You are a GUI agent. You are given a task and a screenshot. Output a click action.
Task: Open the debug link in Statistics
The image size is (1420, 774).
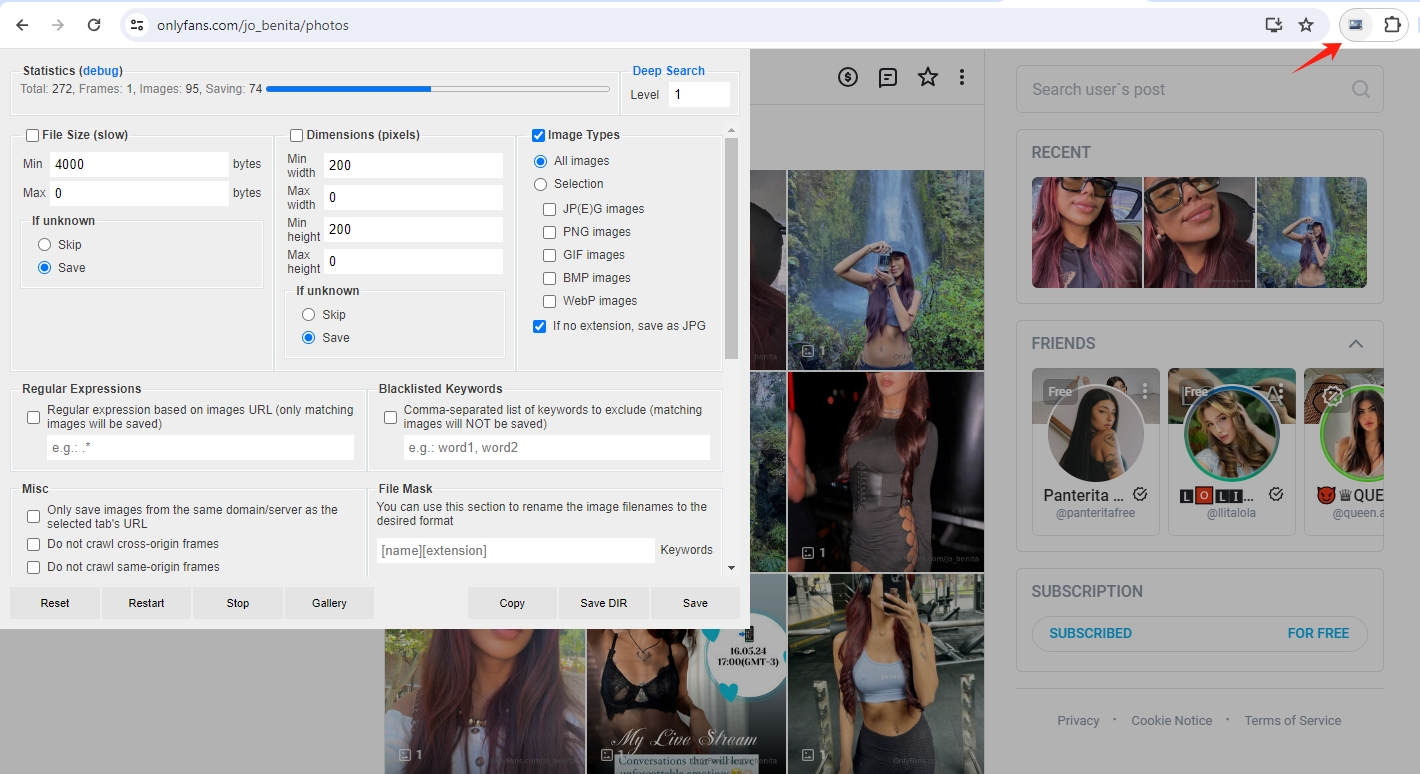coord(101,71)
